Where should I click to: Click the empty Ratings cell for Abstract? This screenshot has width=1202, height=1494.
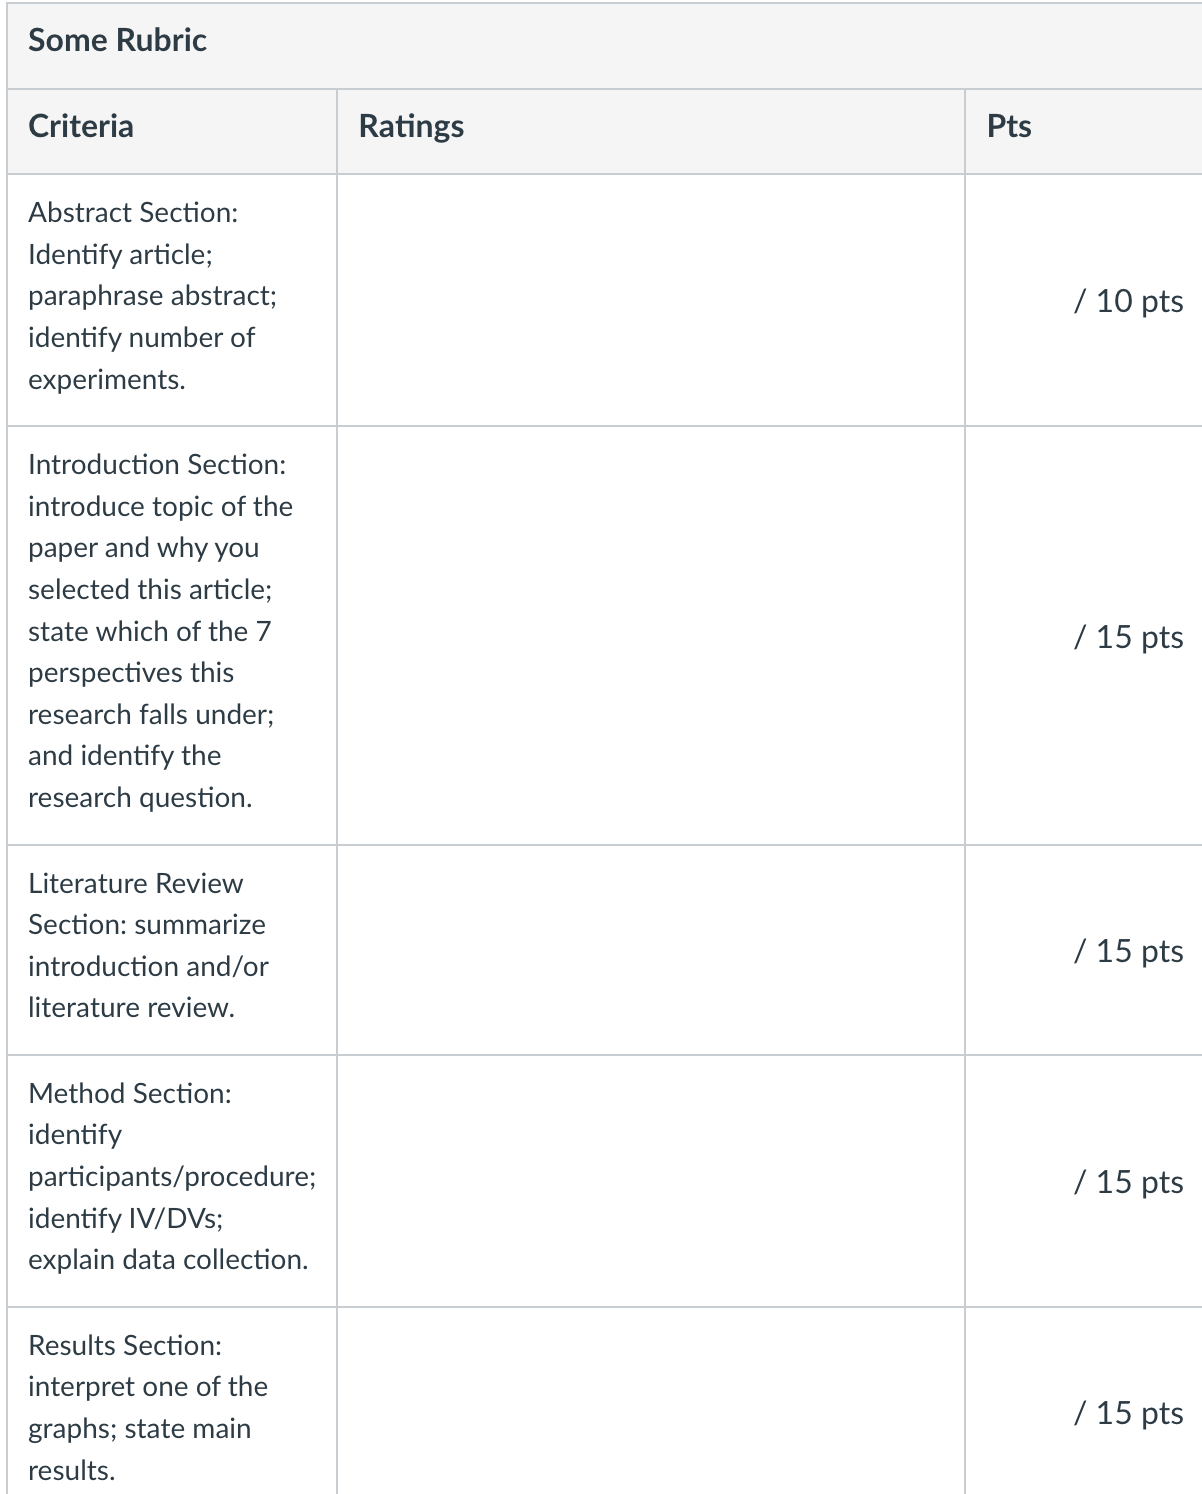[x=651, y=300]
